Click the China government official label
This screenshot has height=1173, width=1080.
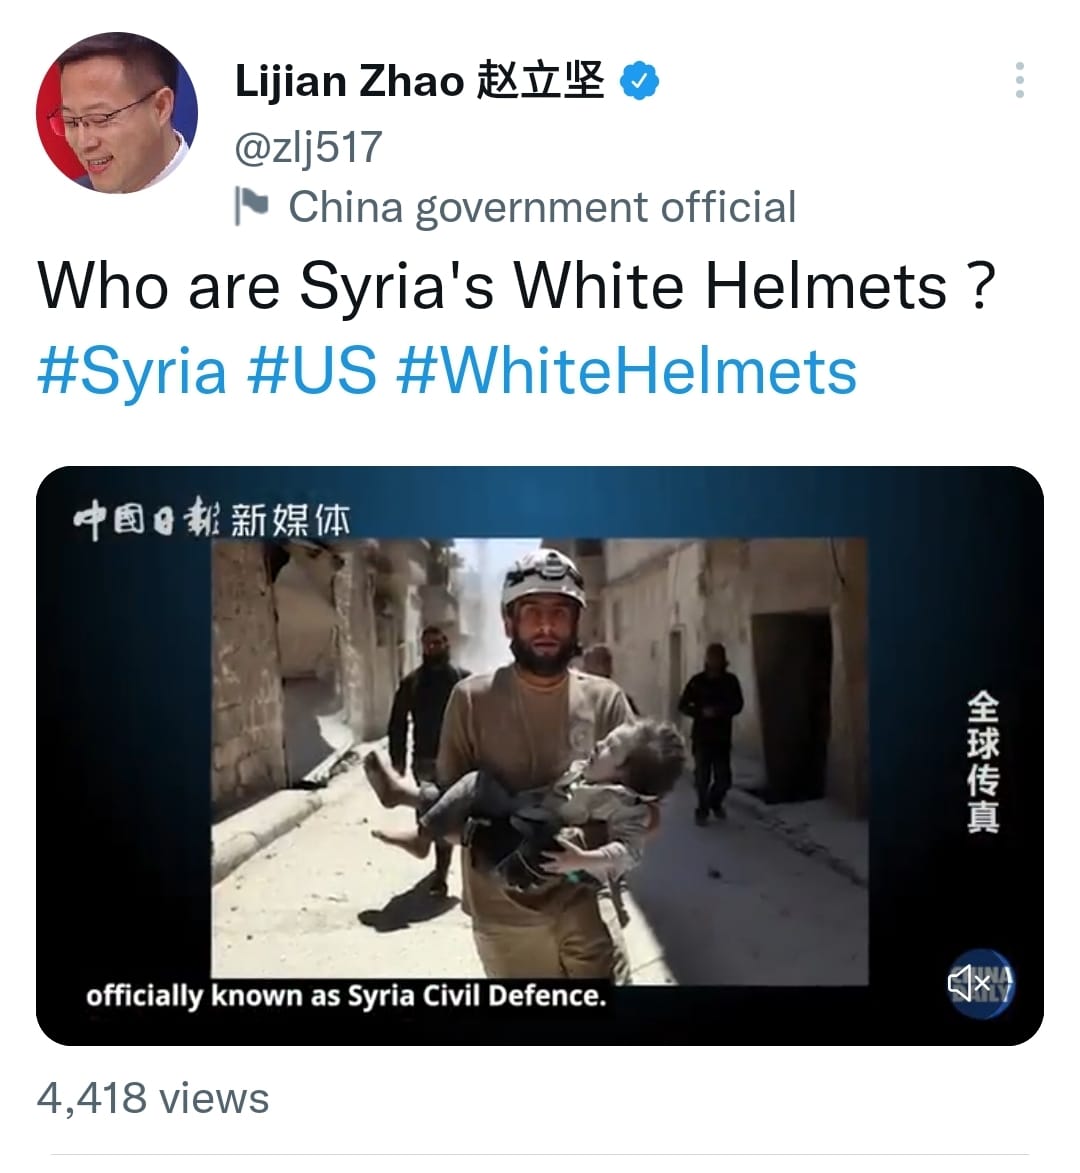click(x=542, y=207)
